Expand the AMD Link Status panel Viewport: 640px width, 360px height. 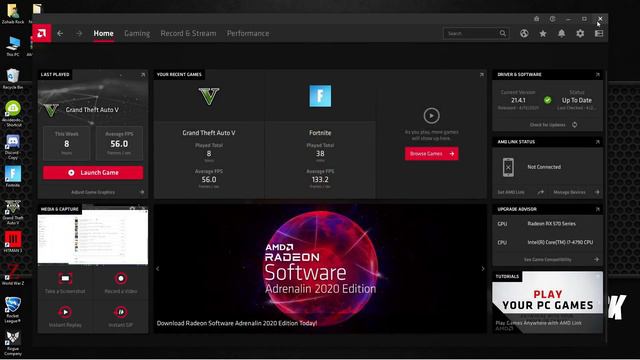pos(598,142)
